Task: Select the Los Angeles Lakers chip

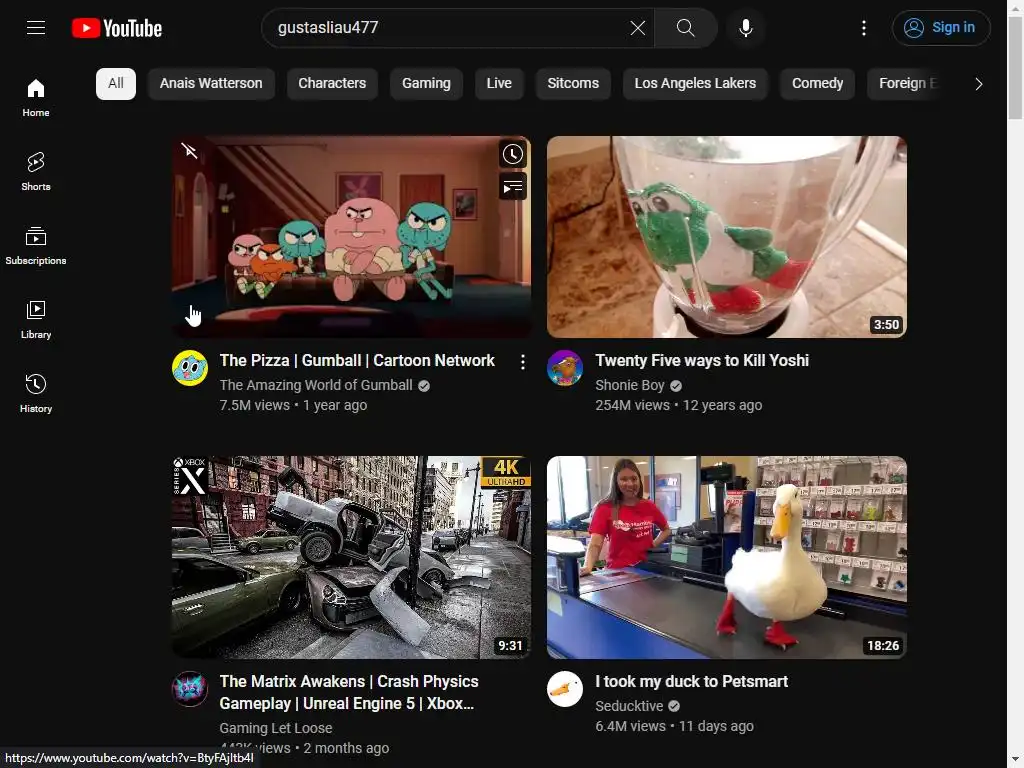Action: tap(695, 84)
